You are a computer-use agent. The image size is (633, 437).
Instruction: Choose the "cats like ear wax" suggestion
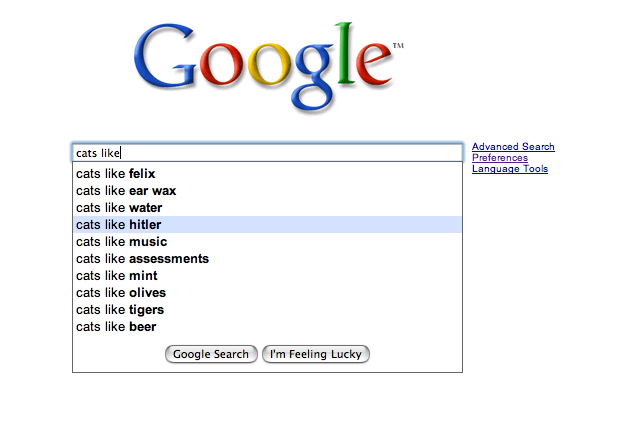click(126, 191)
